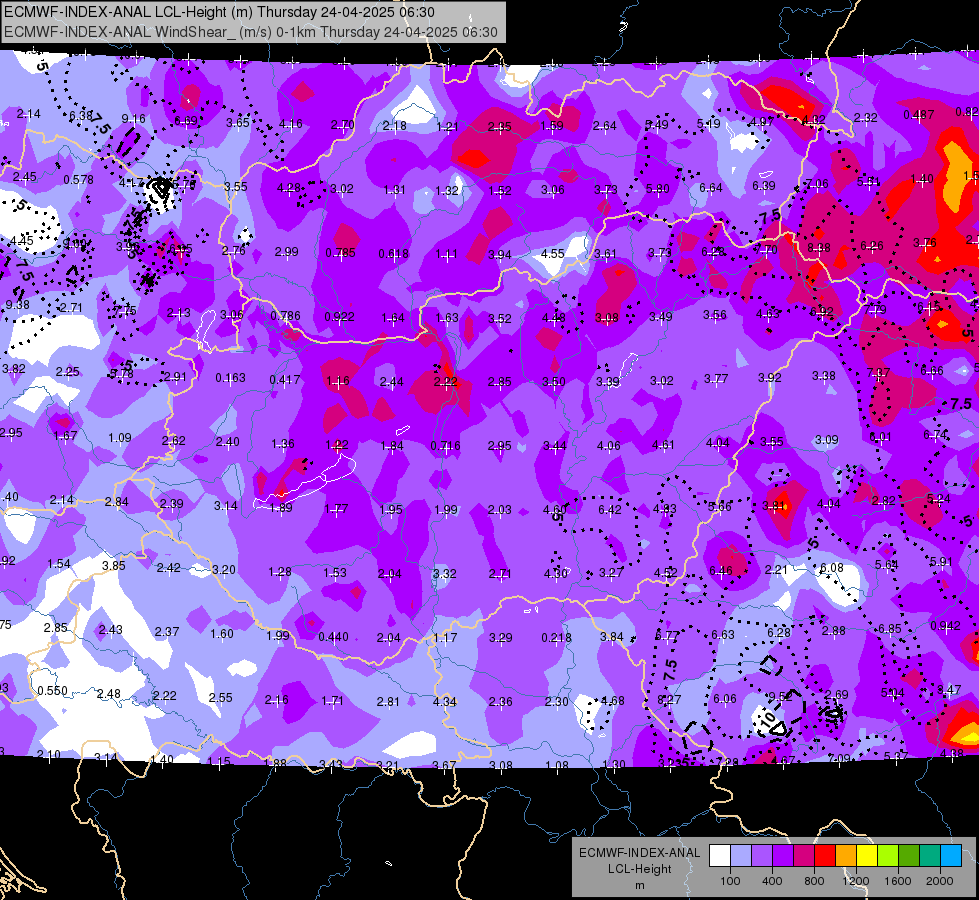
Task: Click the wind shear value '0.163'
Action: point(230,378)
